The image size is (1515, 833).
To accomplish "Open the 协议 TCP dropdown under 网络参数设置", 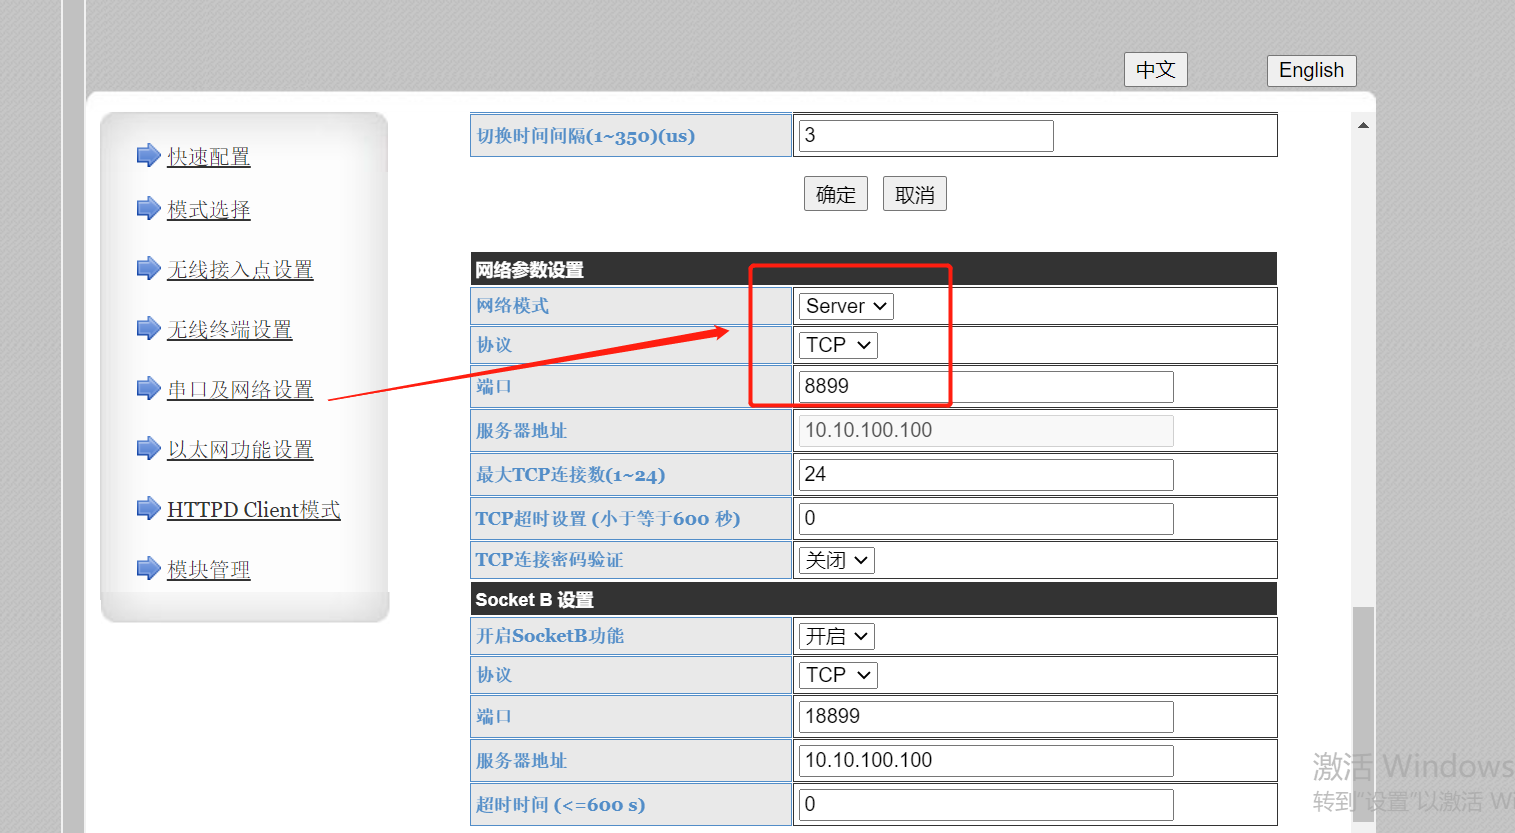I will point(837,345).
